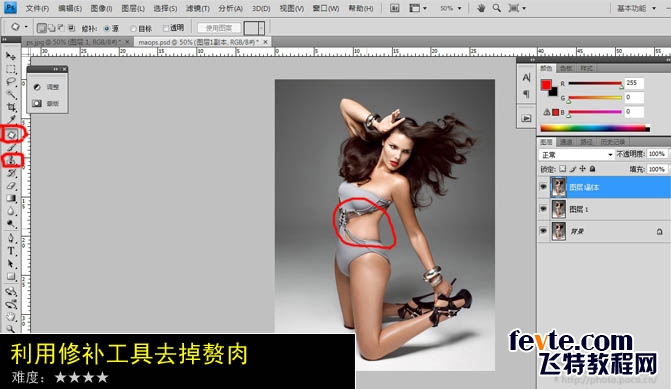Toggle visibility of Layer 1
Image resolution: width=671 pixels, height=389 pixels.
(543, 209)
